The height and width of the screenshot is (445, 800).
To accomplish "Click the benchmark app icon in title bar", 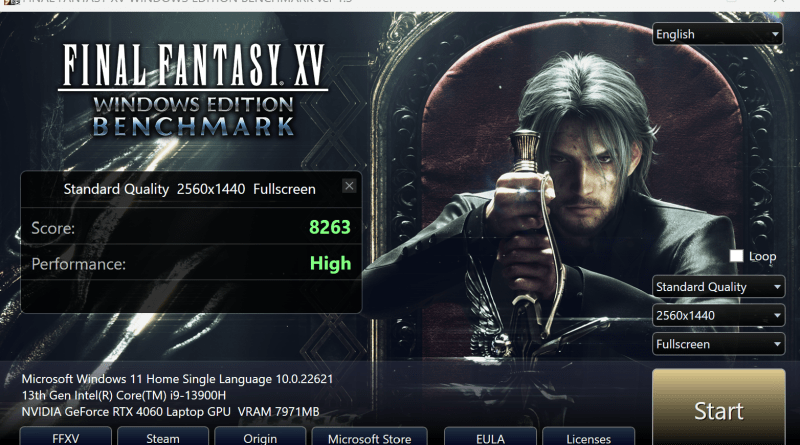I will coord(11,2).
